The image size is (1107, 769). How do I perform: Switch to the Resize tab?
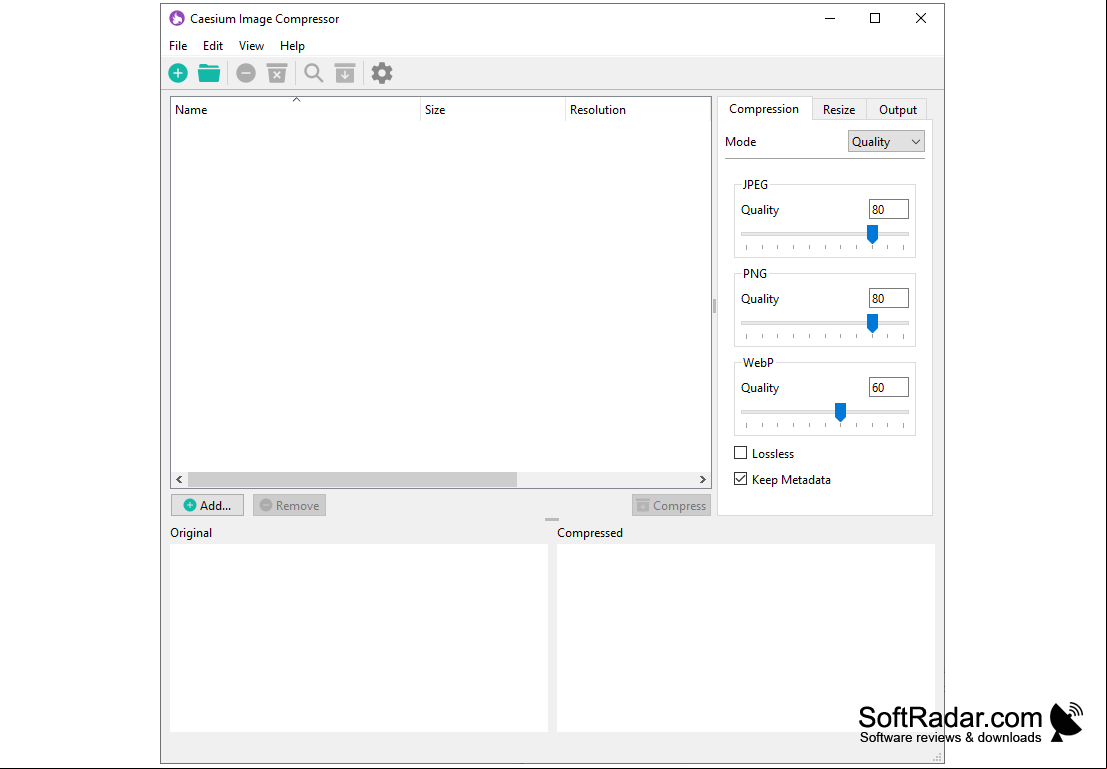pyautogui.click(x=839, y=109)
